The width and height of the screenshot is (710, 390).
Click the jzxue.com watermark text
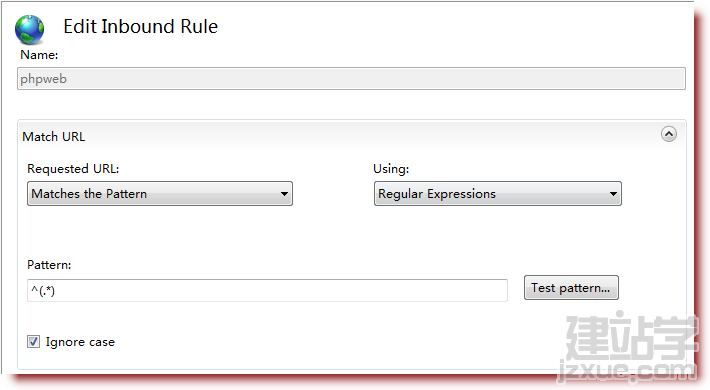point(626,371)
